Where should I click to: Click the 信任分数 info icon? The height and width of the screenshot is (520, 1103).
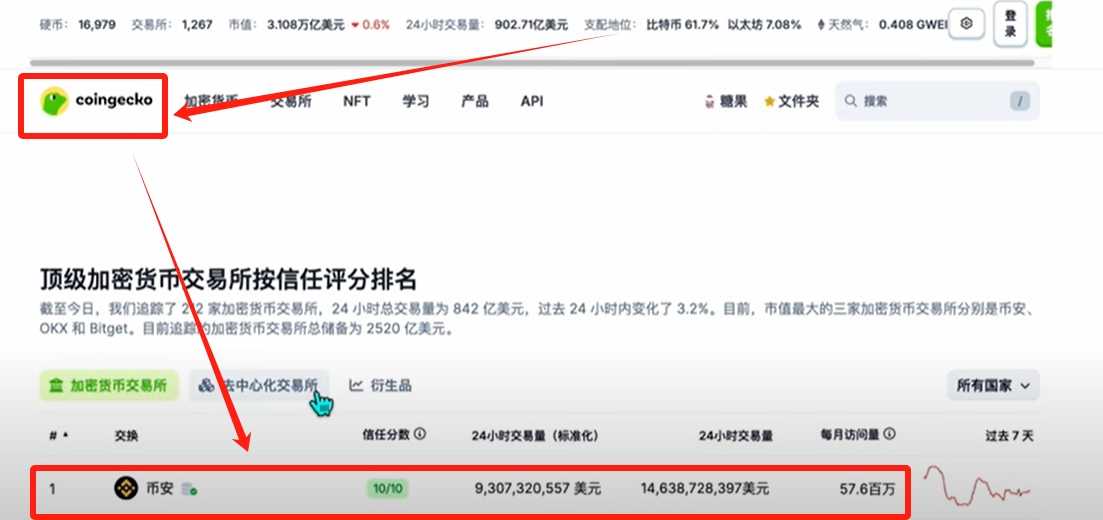pyautogui.click(x=420, y=434)
